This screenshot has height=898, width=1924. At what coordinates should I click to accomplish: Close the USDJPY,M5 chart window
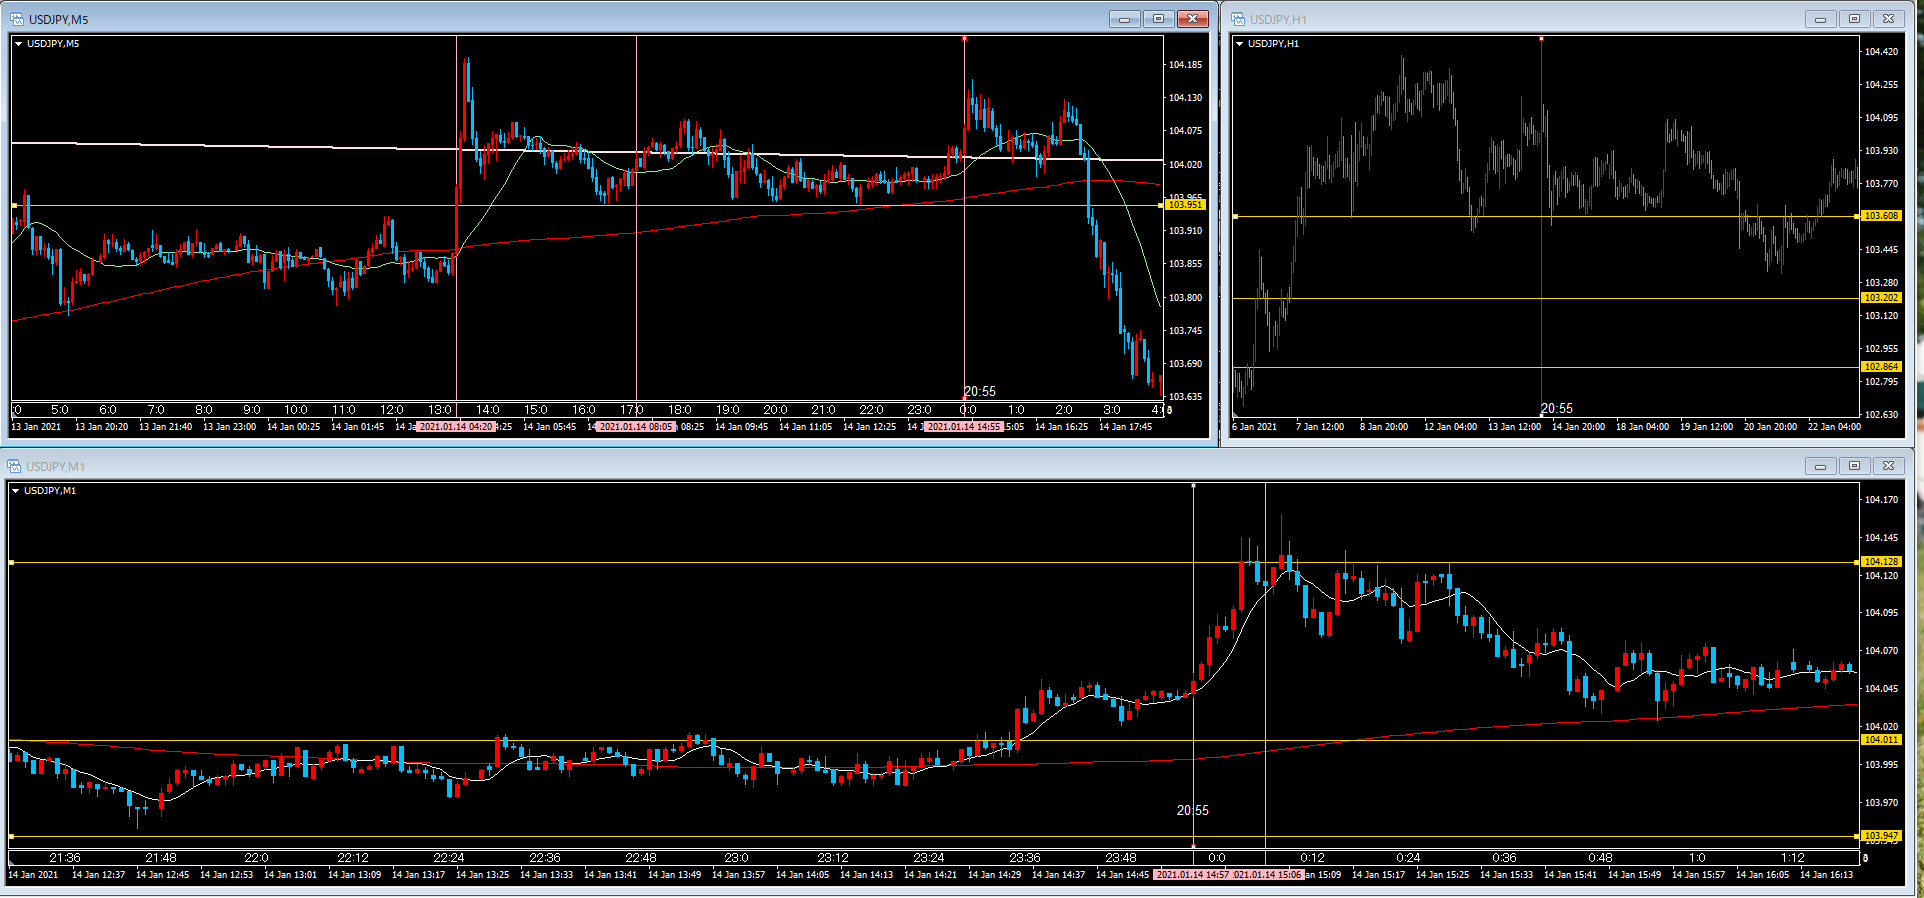point(1192,19)
